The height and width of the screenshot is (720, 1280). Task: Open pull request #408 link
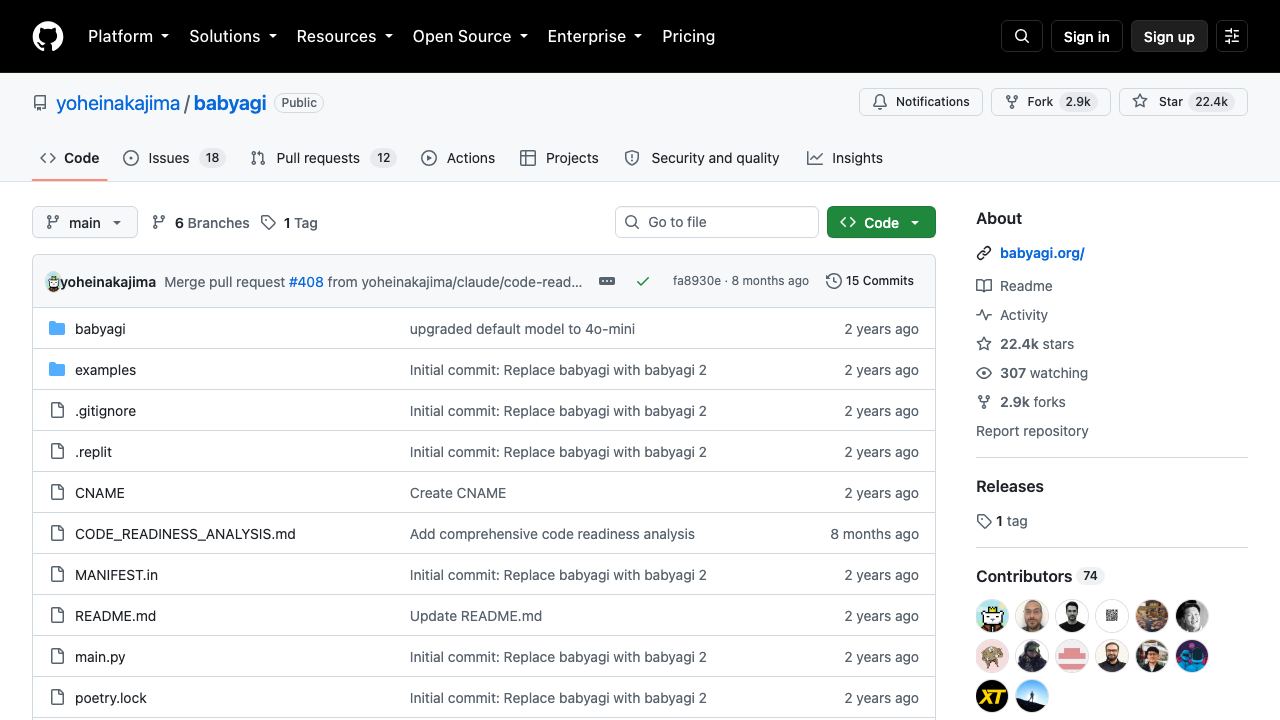point(306,282)
